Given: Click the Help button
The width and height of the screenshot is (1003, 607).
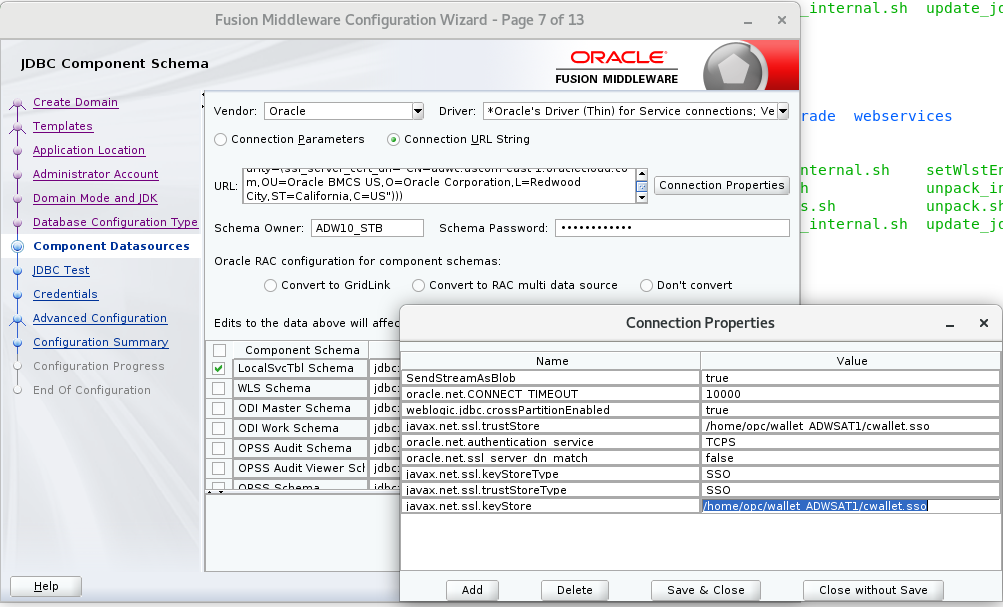Looking at the screenshot, I should click(46, 587).
